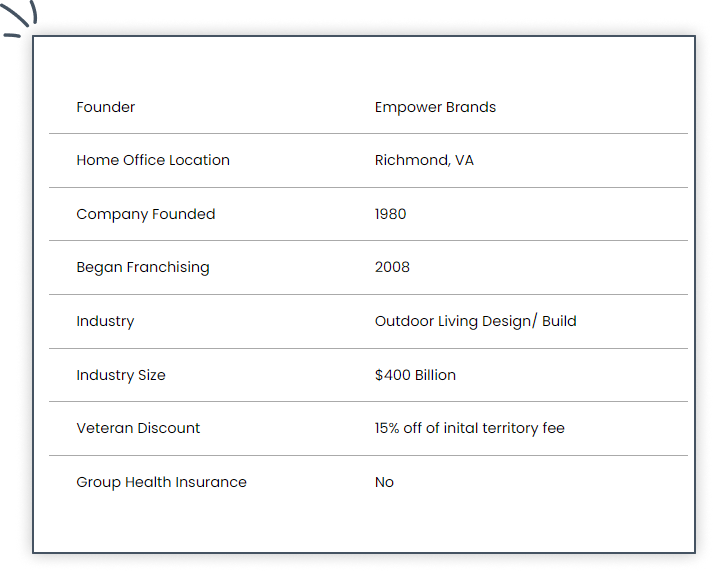This screenshot has width=714, height=572.
Task: Click the divider line below Founder row
Action: (x=368, y=133)
